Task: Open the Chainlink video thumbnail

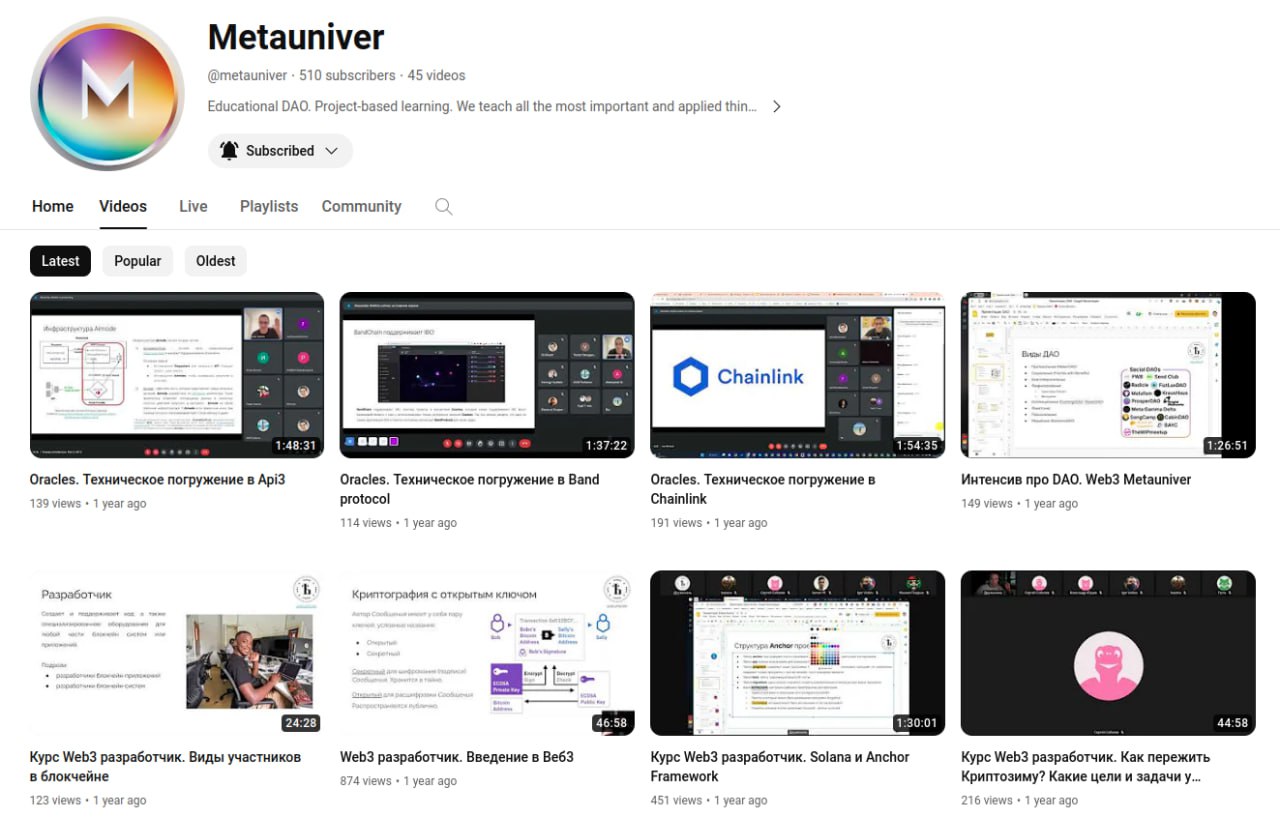Action: (x=797, y=375)
